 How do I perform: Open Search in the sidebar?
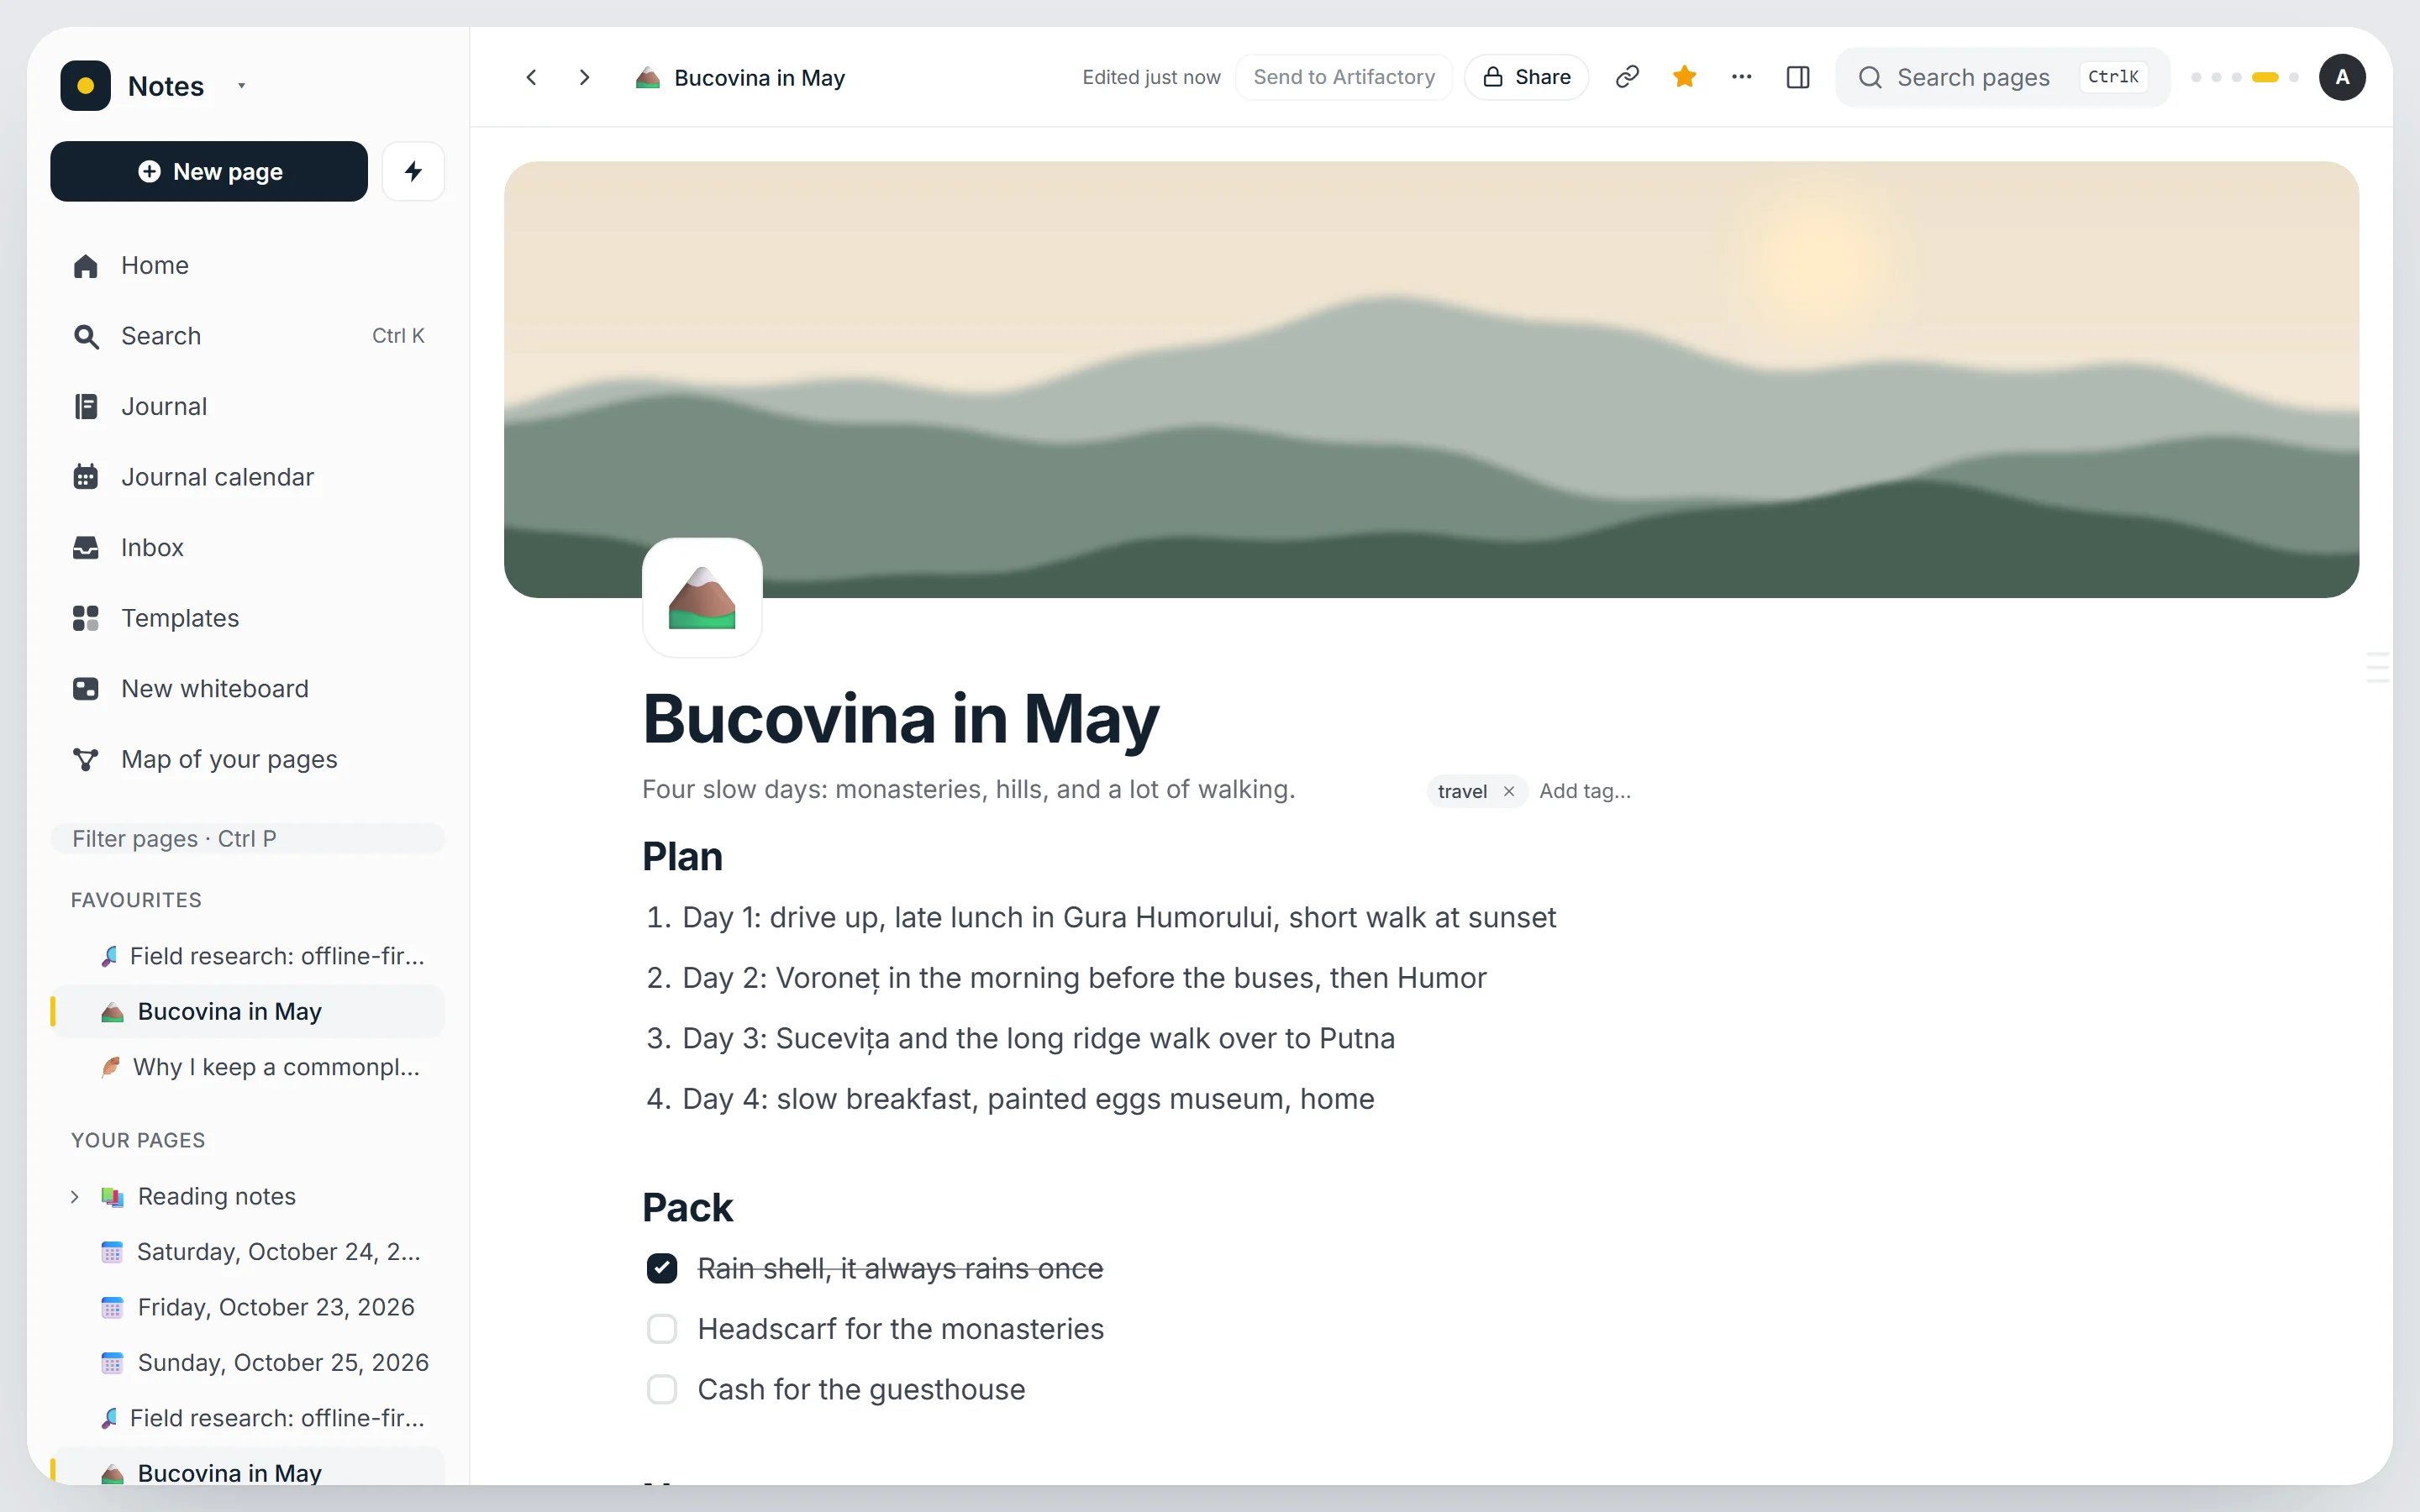point(247,336)
